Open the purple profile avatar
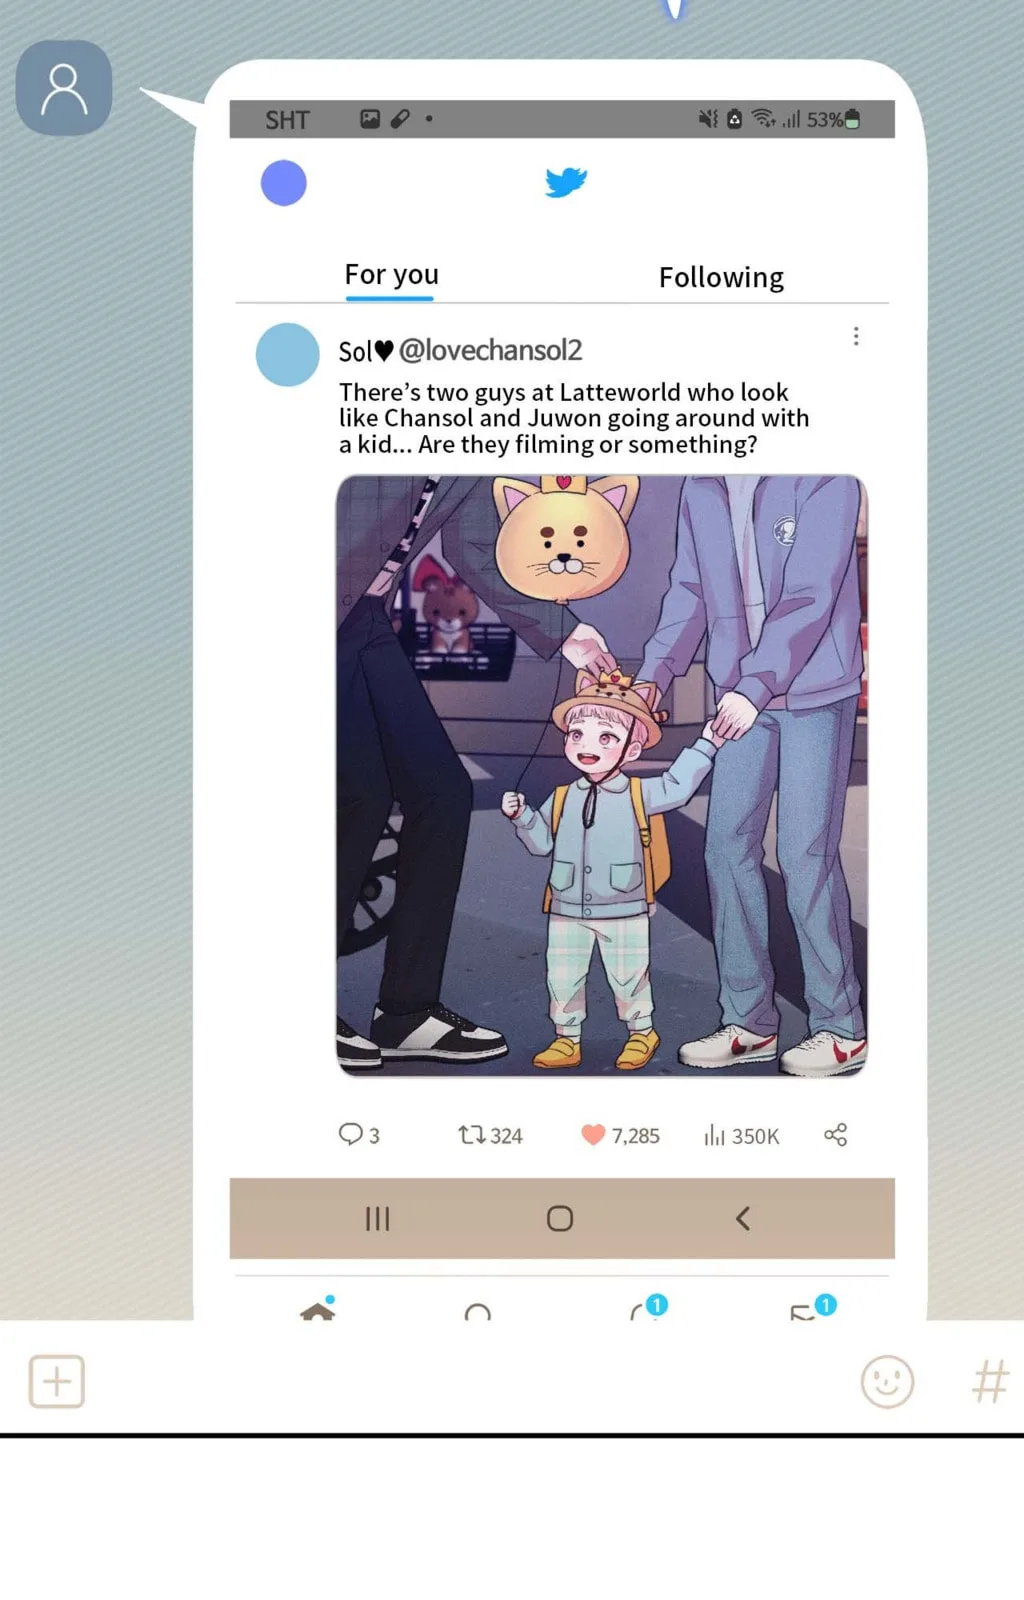Viewport: 1024px width, 1600px height. (284, 183)
